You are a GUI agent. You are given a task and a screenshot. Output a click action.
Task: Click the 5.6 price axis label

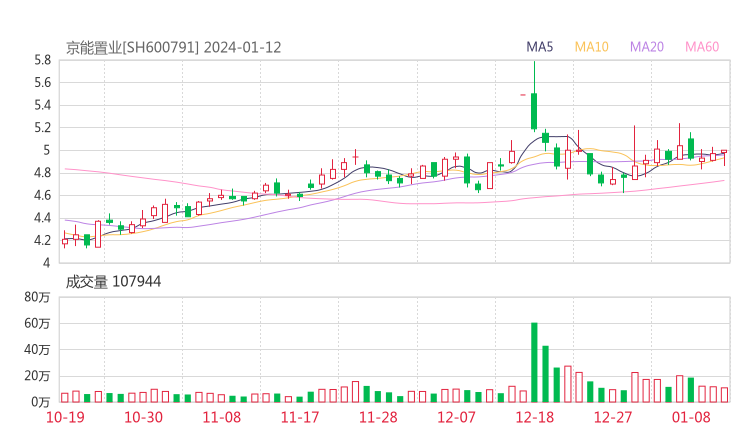(42, 83)
